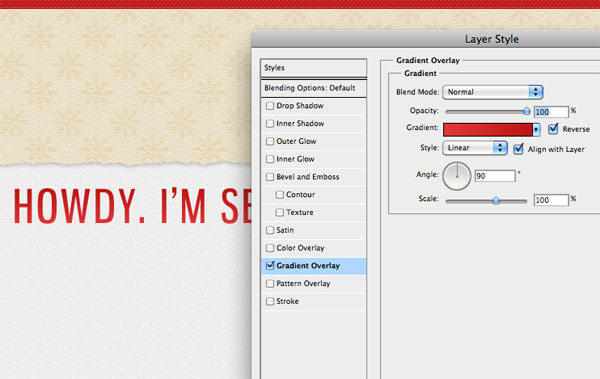
Task: Tick the Outer Glow checkbox
Action: [270, 141]
